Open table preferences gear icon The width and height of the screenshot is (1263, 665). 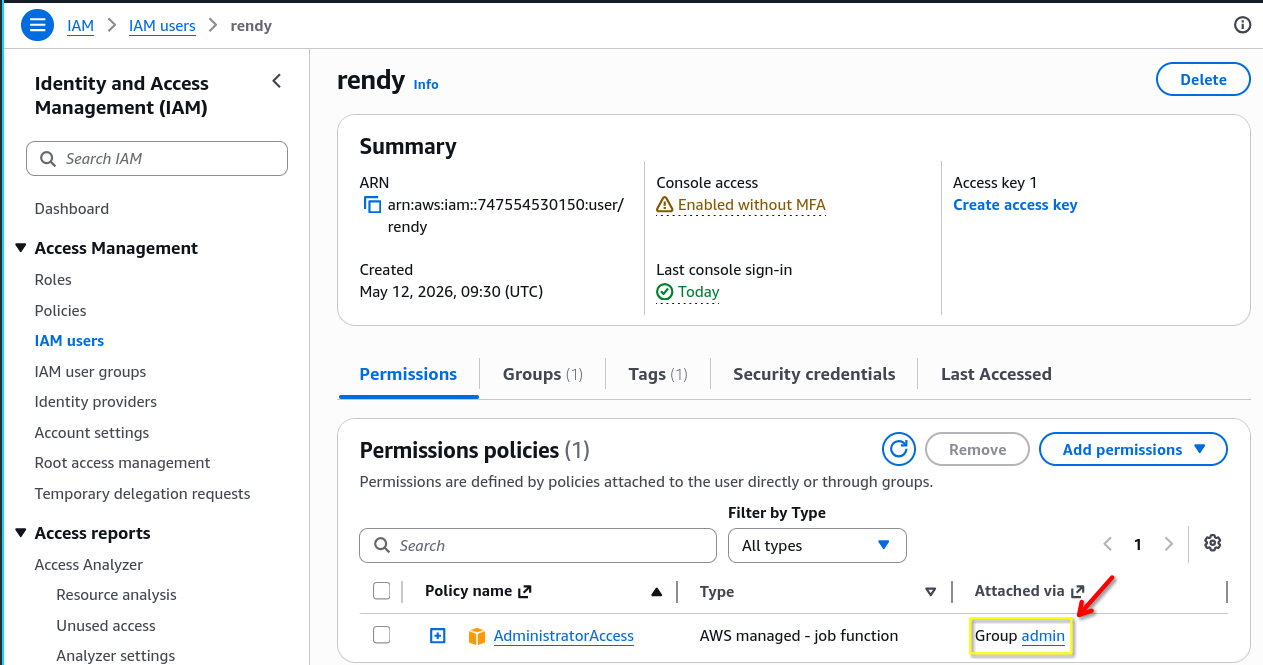pos(1213,543)
